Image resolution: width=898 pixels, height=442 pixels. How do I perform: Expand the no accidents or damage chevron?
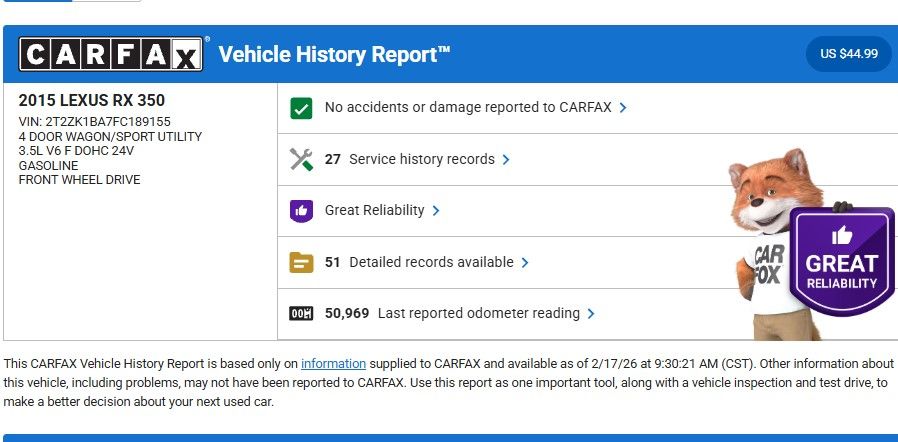623,108
